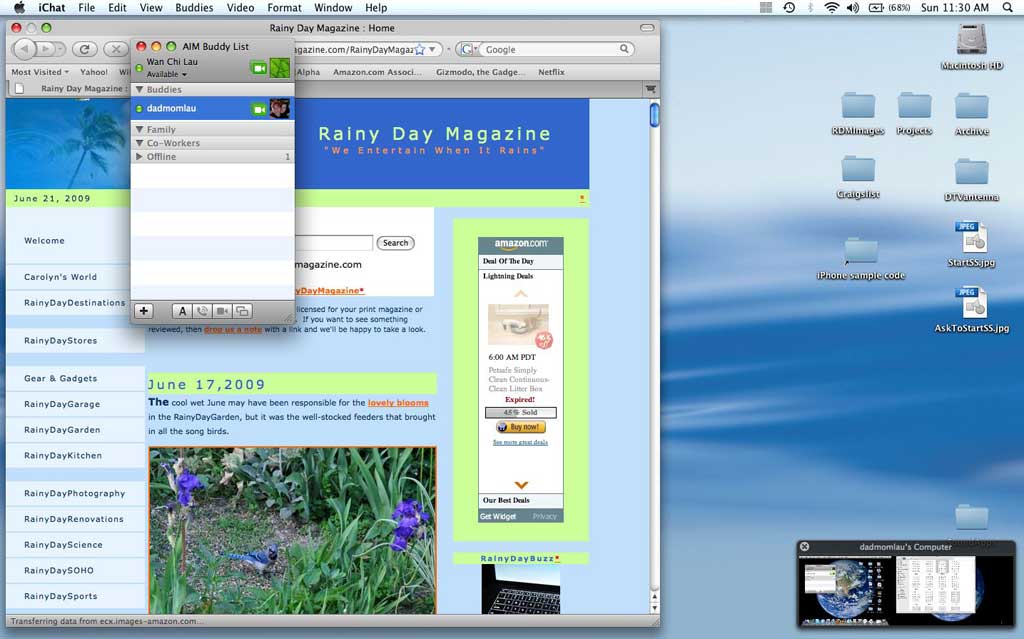Open the Macintosh HD drive icon
The height and width of the screenshot is (639, 1024).
pos(971,41)
